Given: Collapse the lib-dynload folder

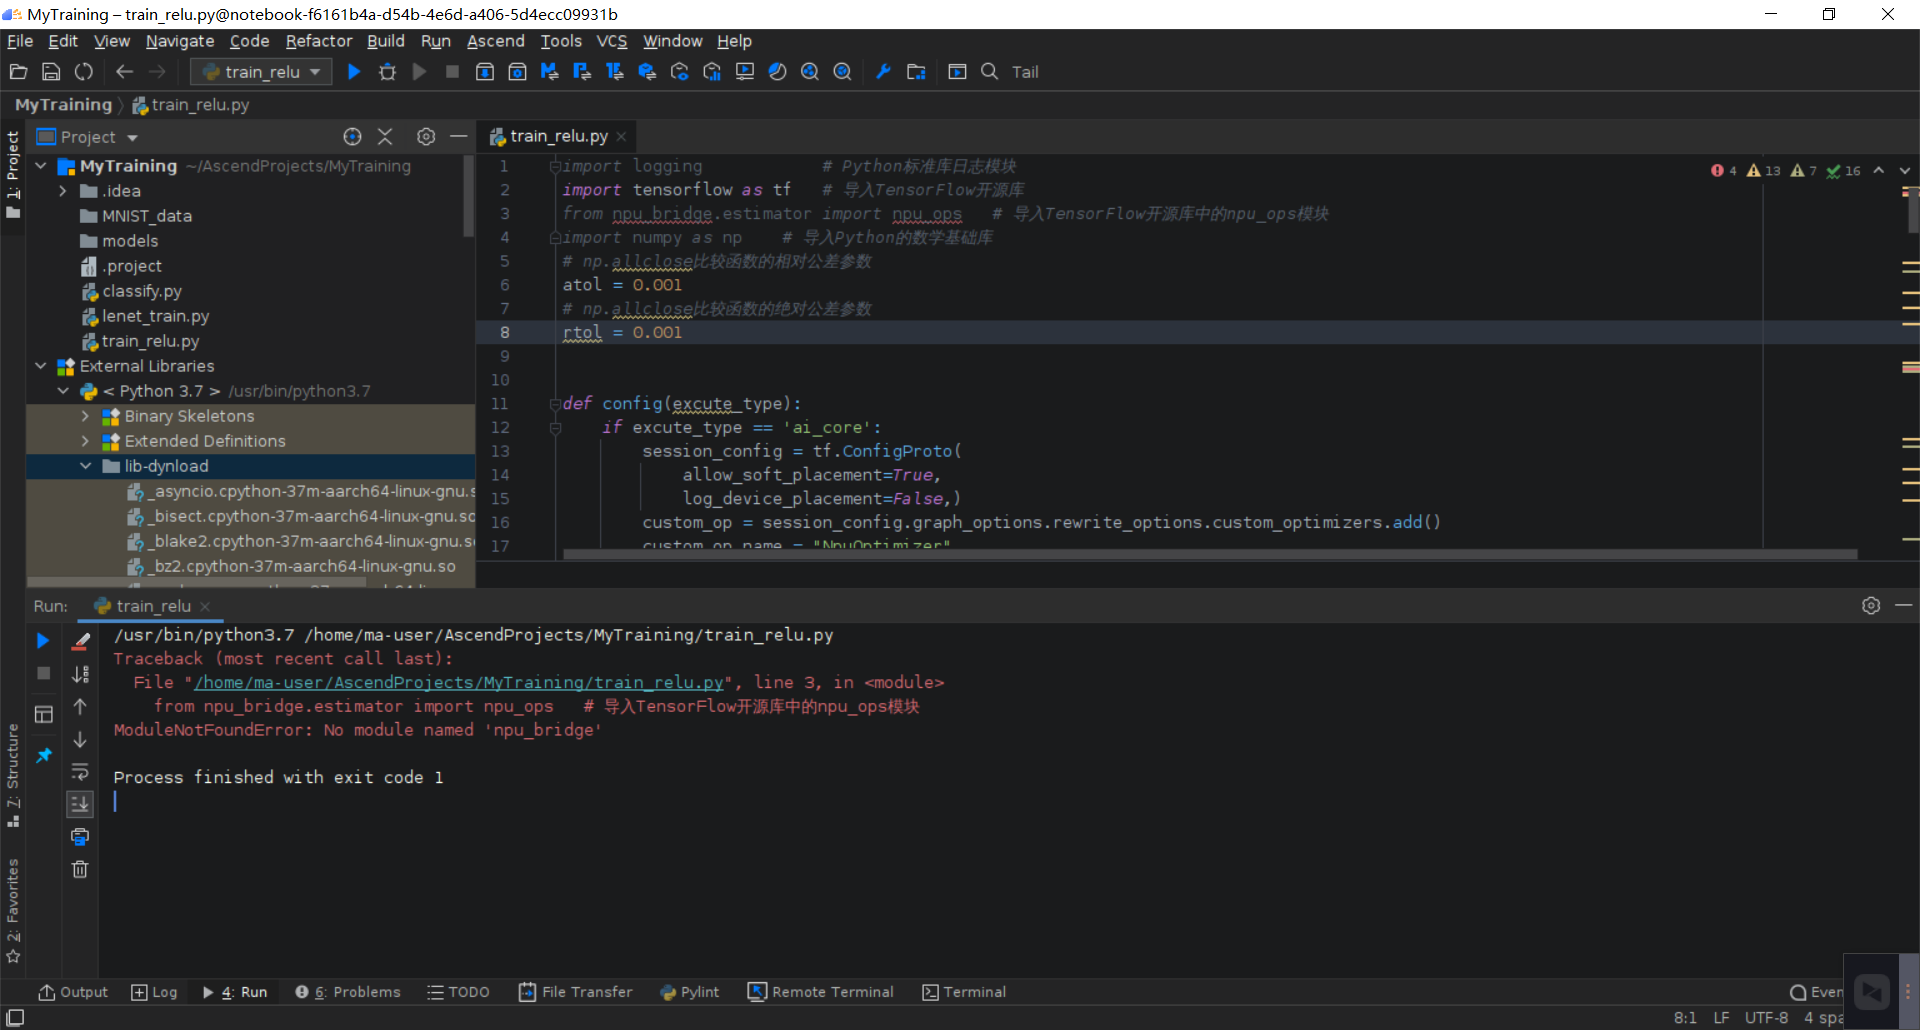Looking at the screenshot, I should pyautogui.click(x=85, y=466).
